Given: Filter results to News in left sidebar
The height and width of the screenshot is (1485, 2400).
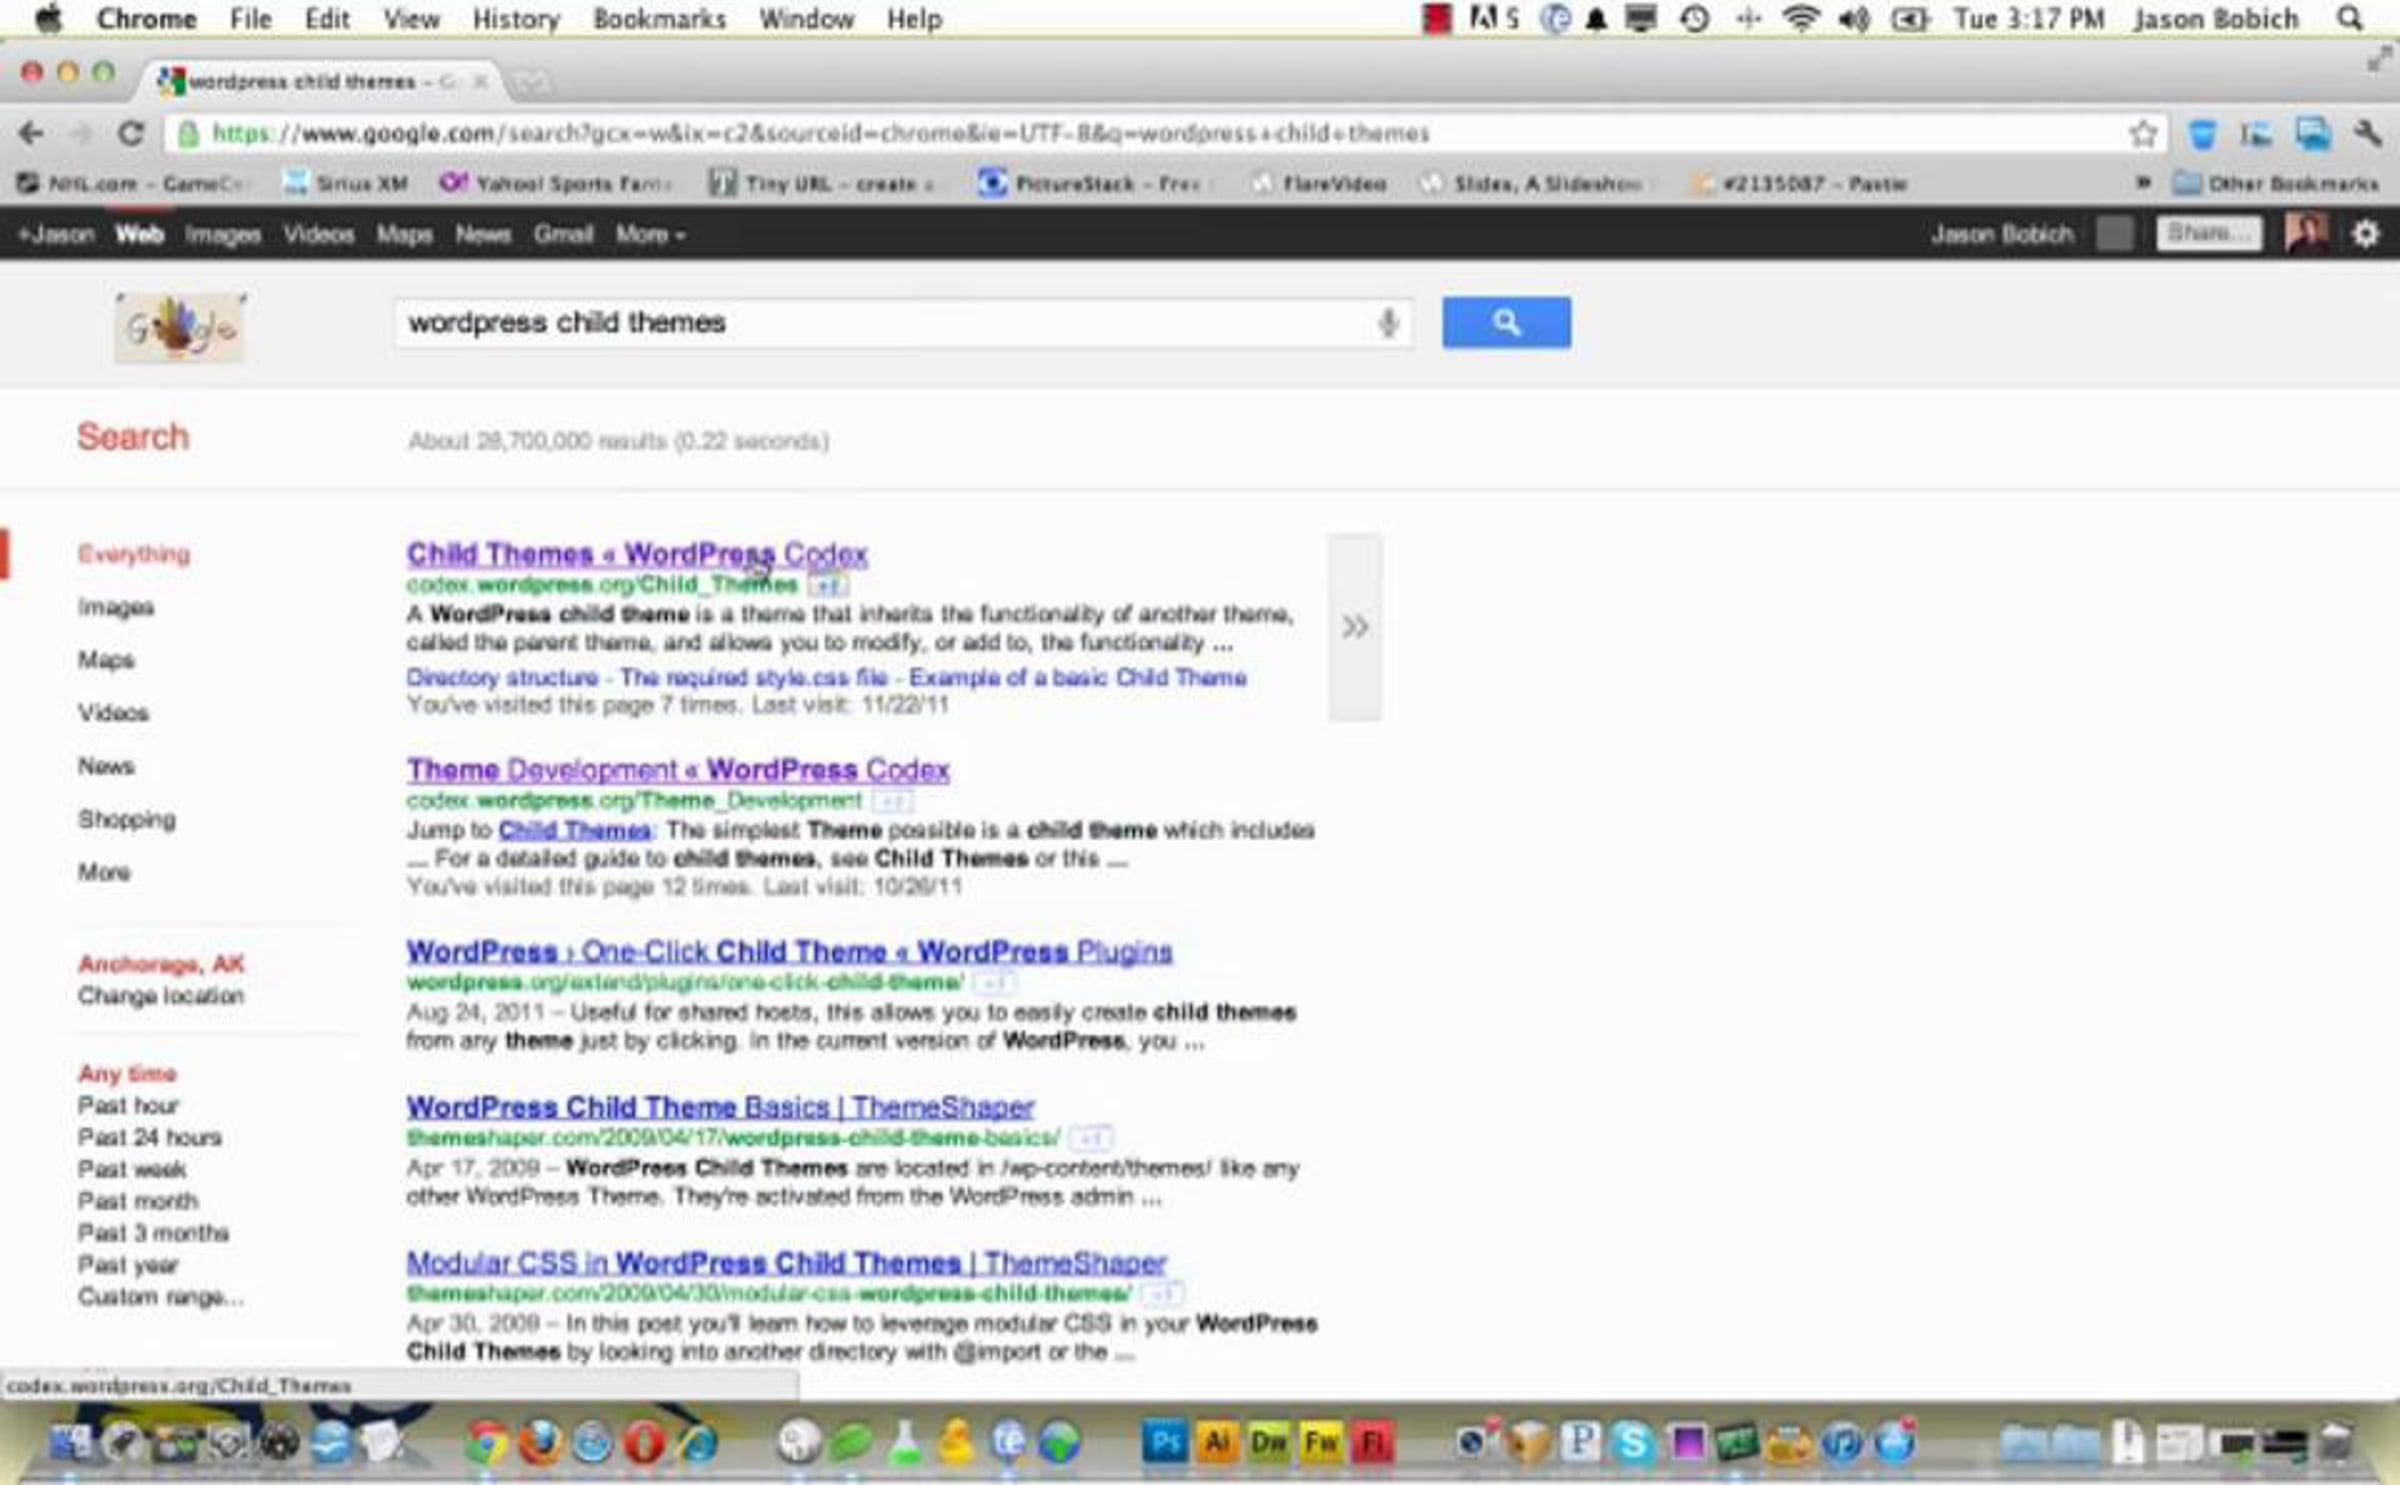Looking at the screenshot, I should pyautogui.click(x=106, y=767).
